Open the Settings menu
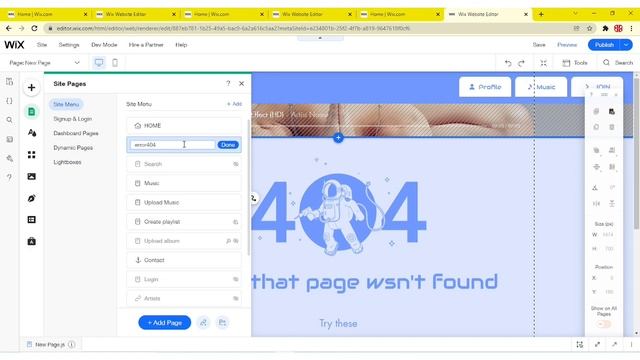This screenshot has height=360, width=640. tap(69, 45)
